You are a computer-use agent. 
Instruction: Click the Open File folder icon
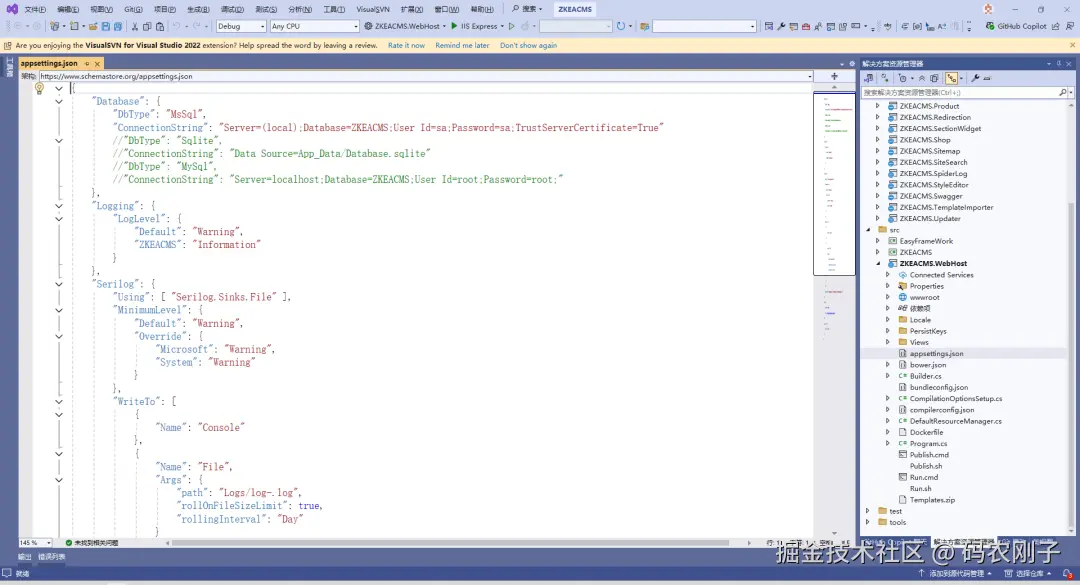coord(93,26)
